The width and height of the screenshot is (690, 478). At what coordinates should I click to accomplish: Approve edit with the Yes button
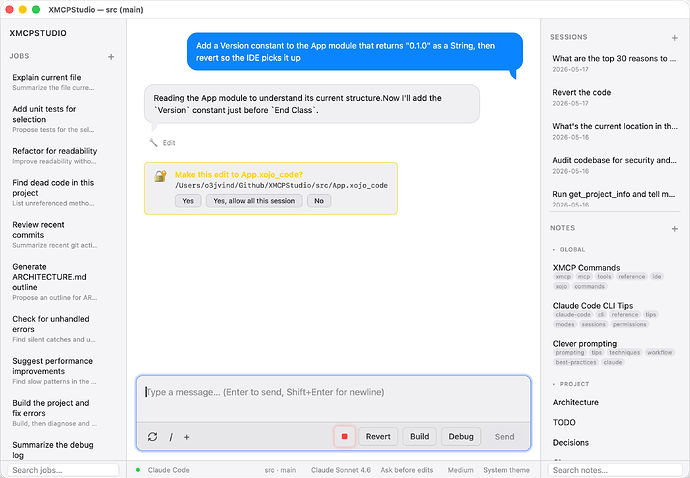click(188, 201)
